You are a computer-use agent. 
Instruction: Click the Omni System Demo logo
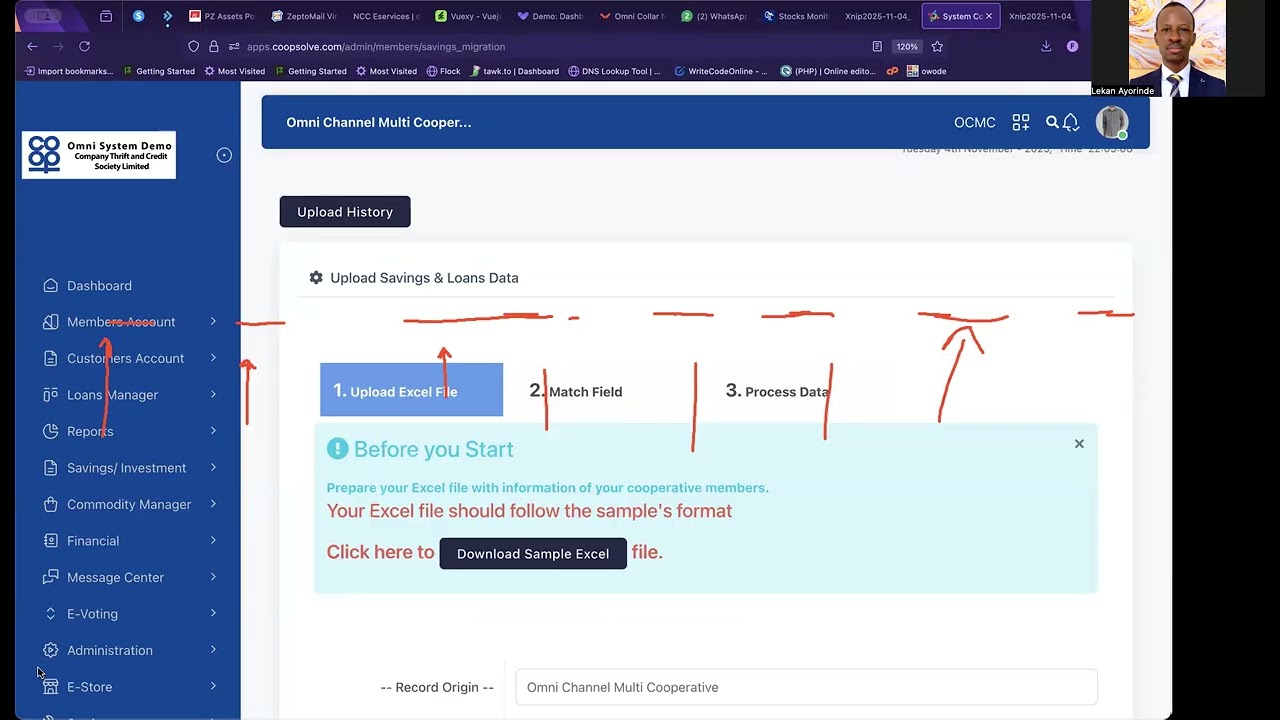[x=99, y=155]
